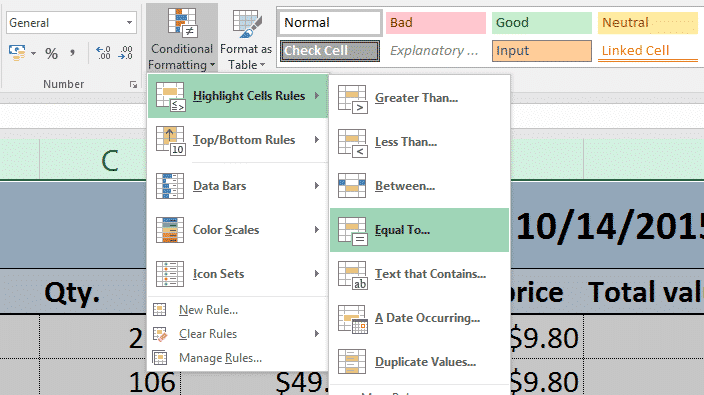Click the Data Bars icon
Image resolution: width=704 pixels, height=395 pixels.
click(170, 186)
